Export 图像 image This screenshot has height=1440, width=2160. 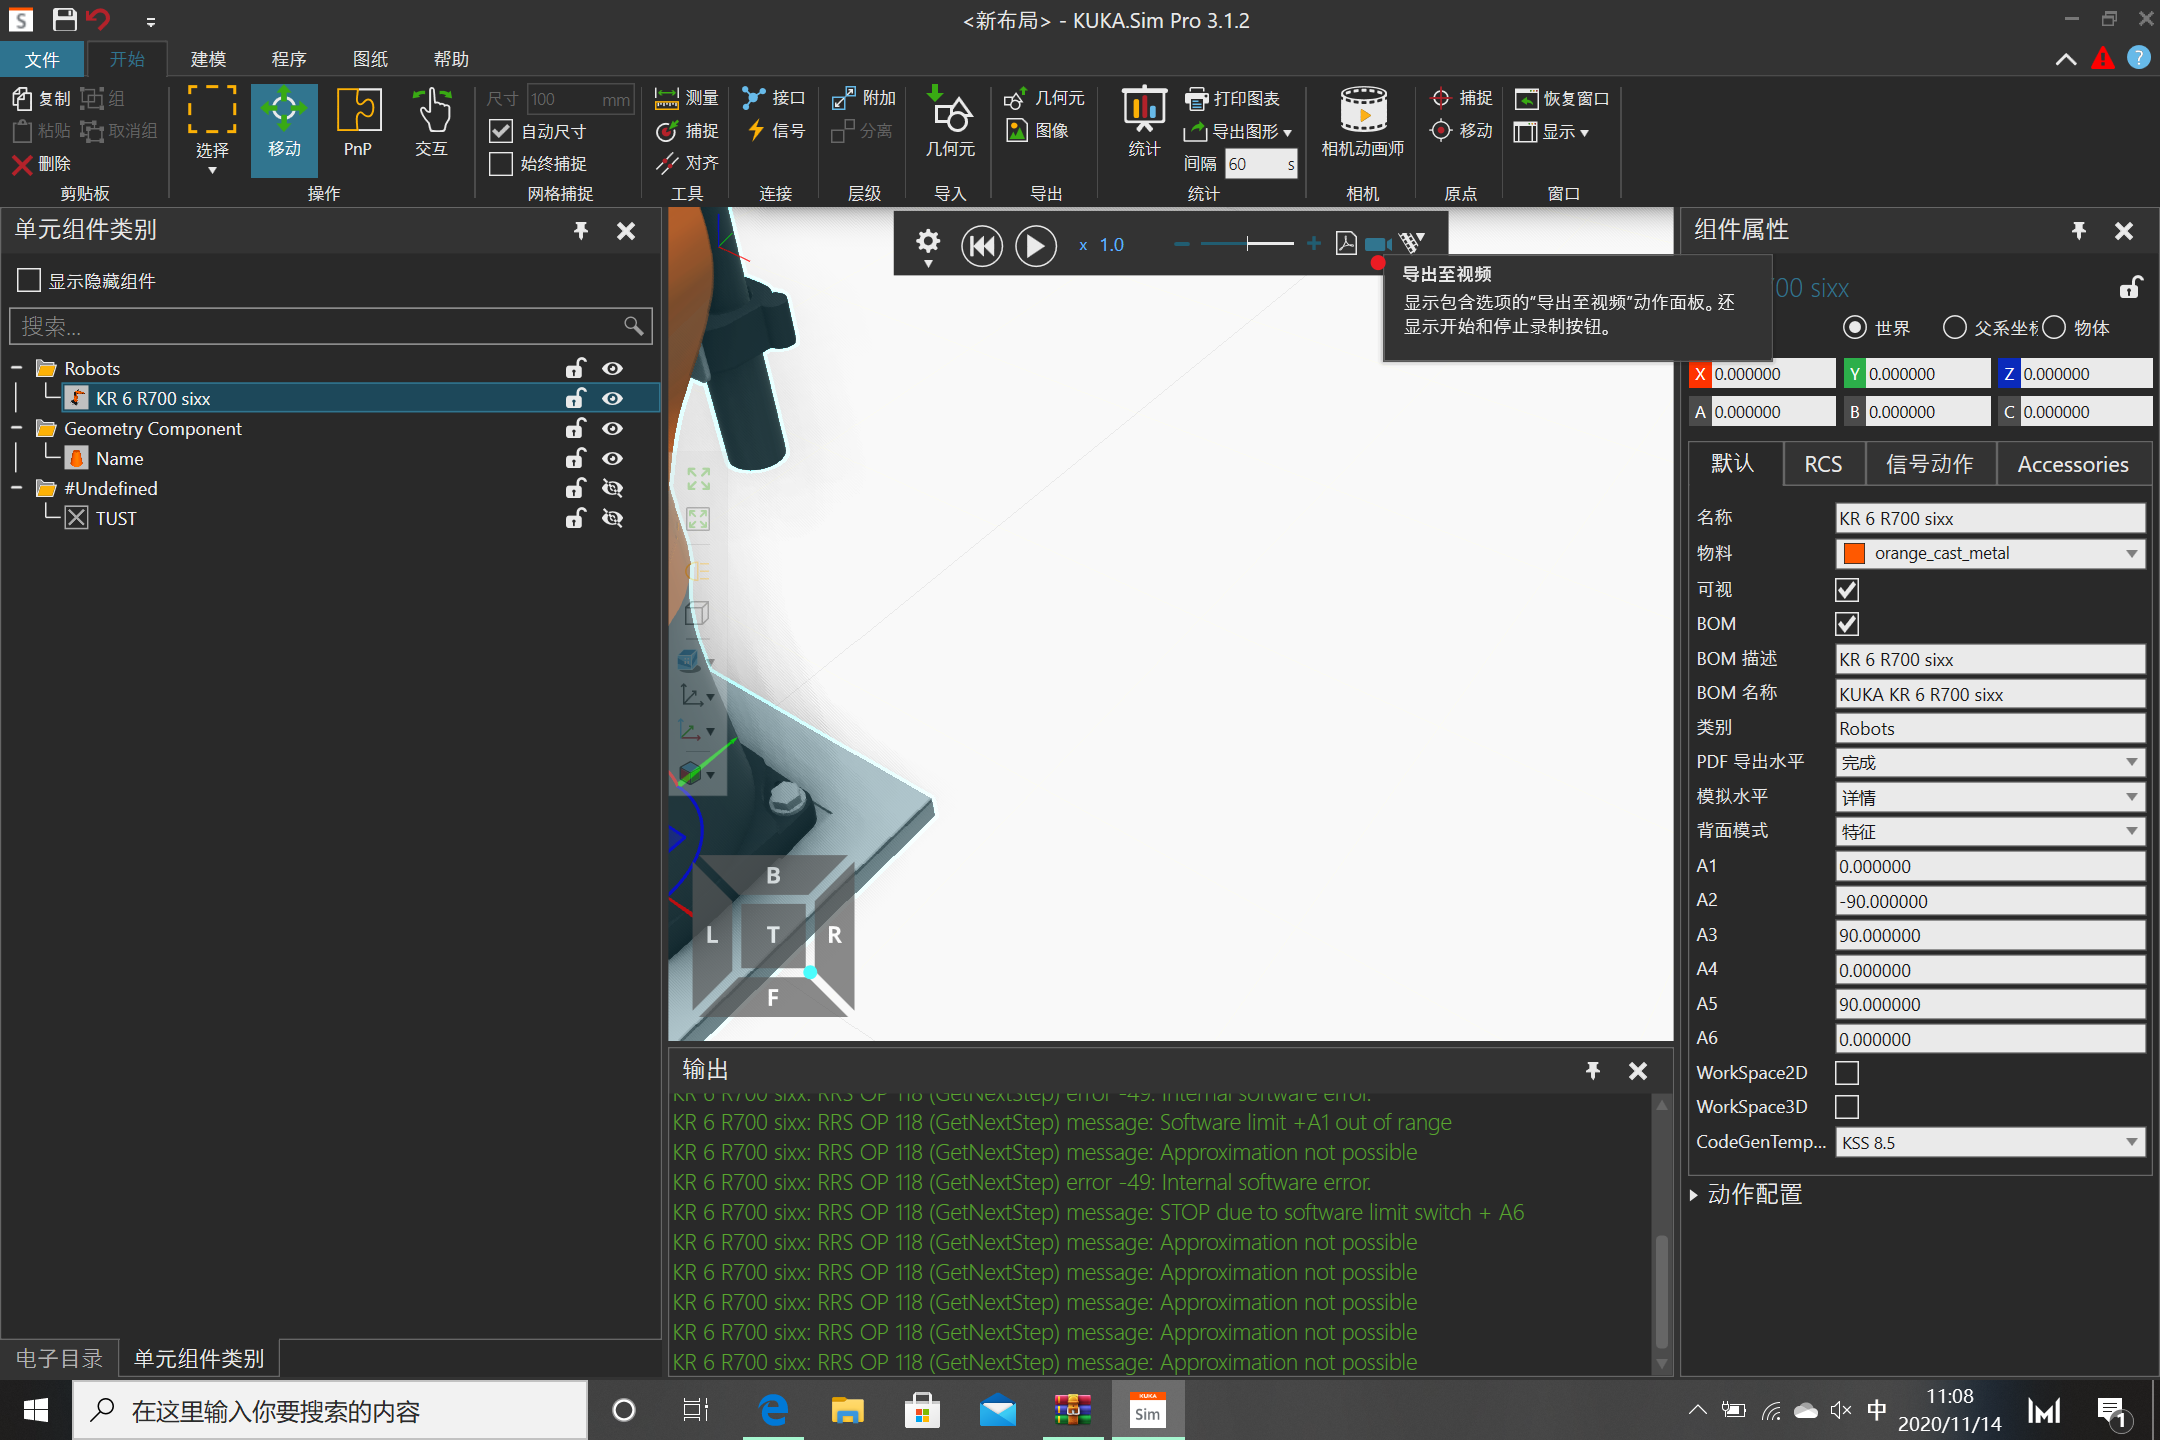point(1037,130)
